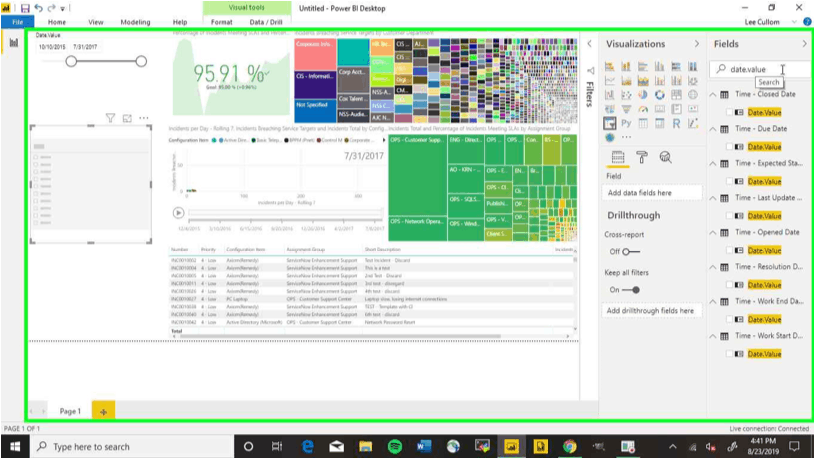Click the date slicer left slider handle
This screenshot has width=815, height=460.
[71, 61]
